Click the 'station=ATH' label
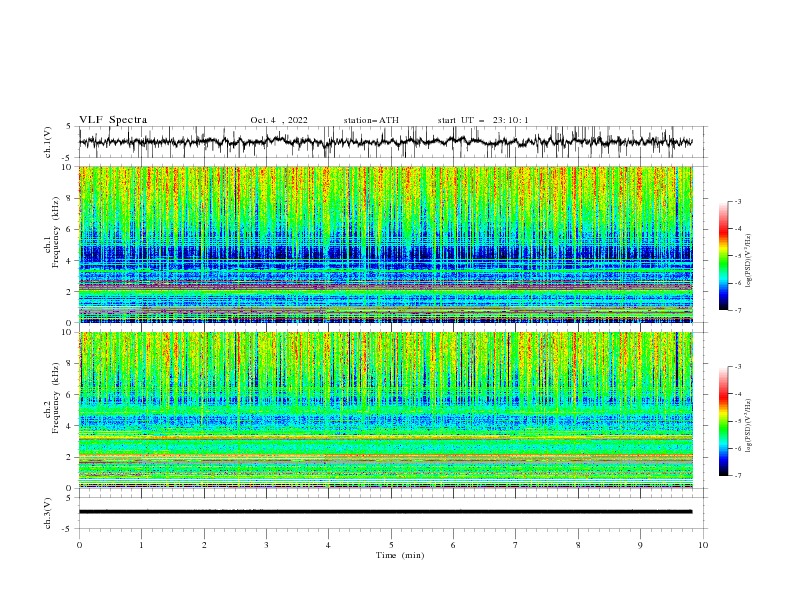Viewport: 792px width, 612px height. point(371,120)
